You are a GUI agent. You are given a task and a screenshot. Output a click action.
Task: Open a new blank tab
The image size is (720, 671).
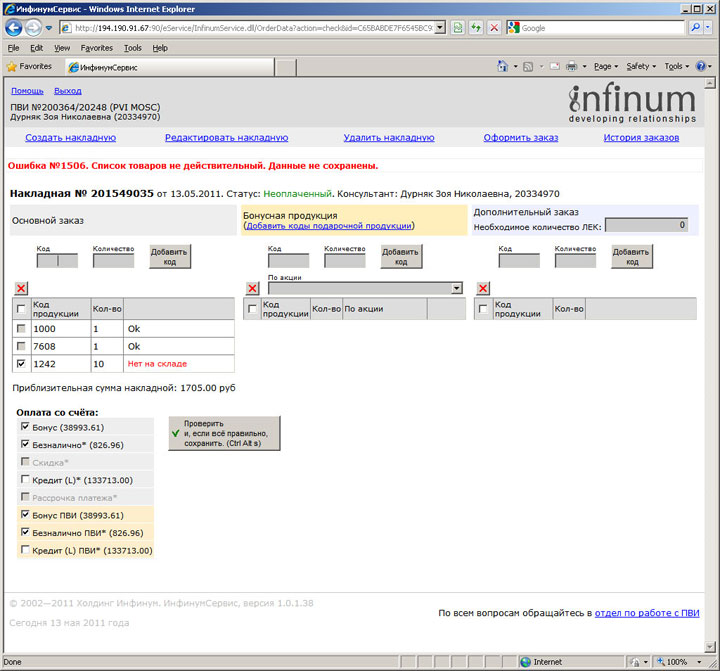point(286,68)
